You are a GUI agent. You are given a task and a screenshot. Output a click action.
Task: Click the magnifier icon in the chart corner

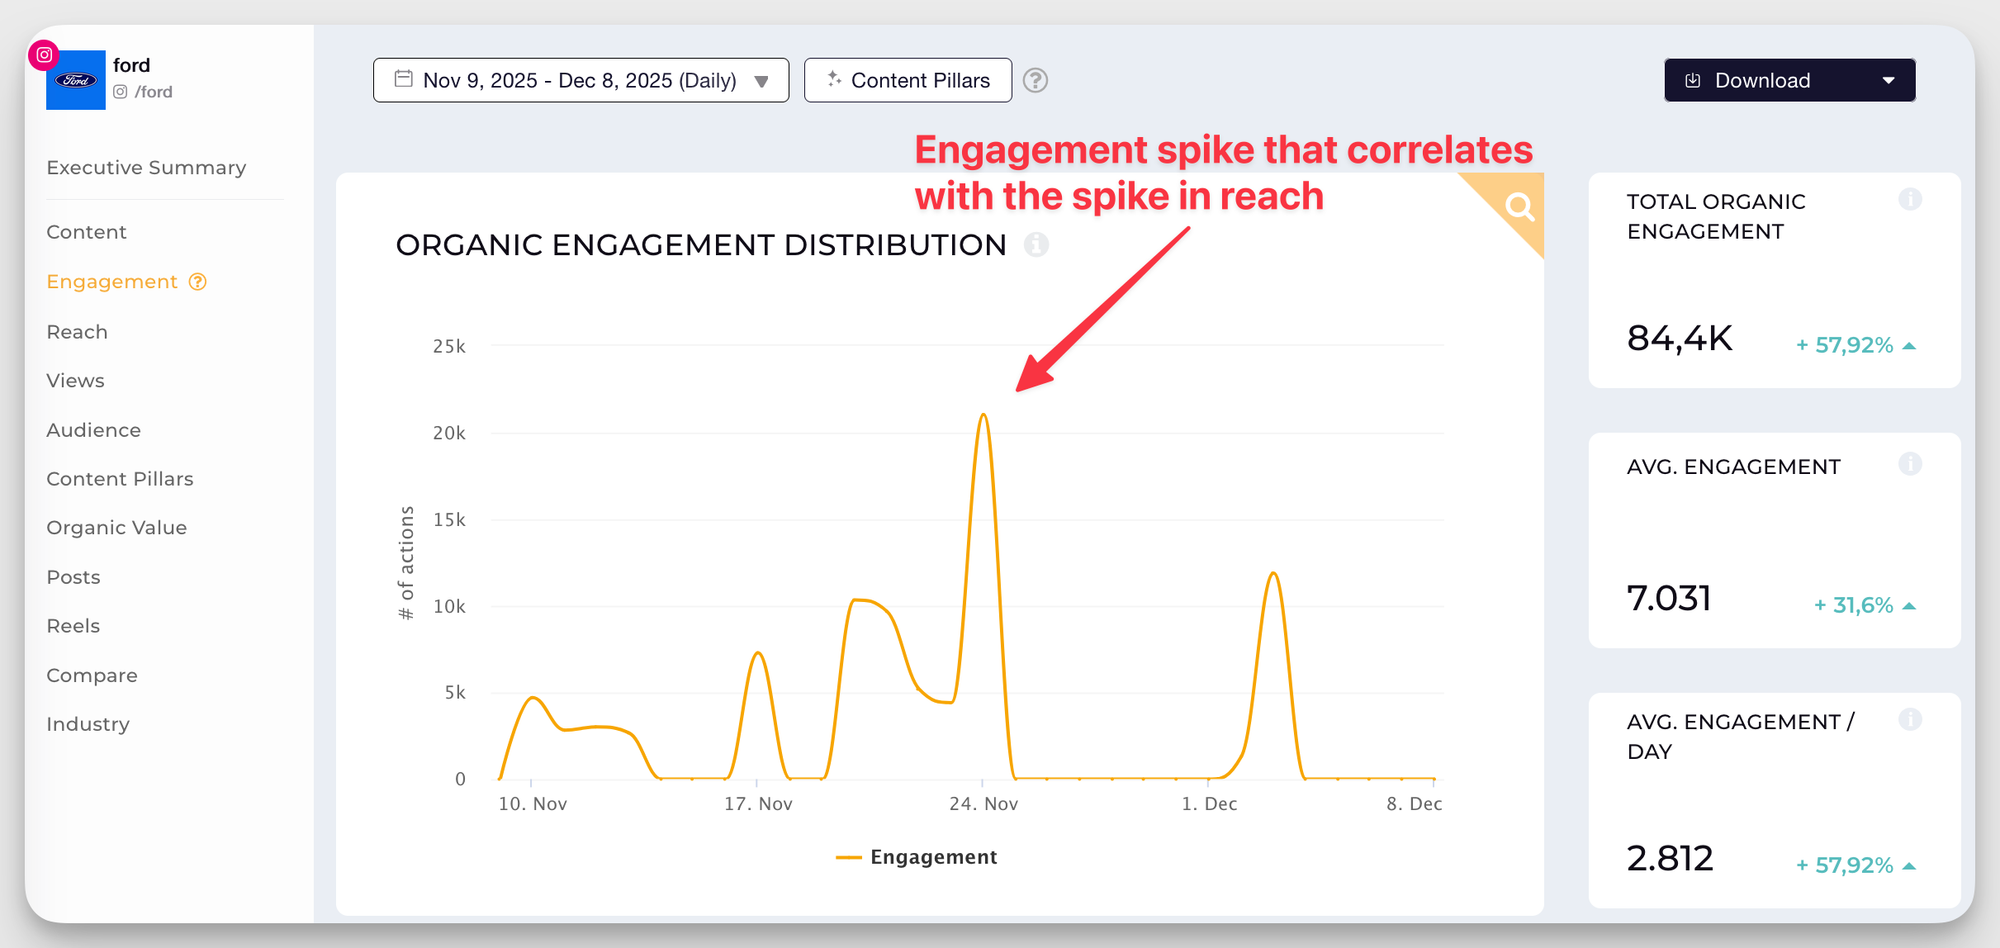click(x=1519, y=207)
